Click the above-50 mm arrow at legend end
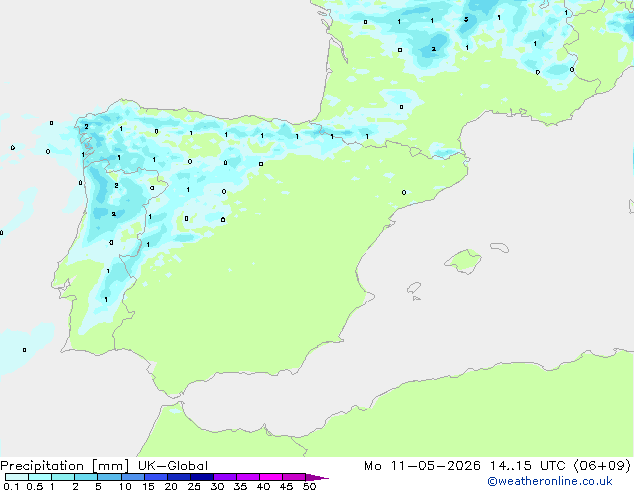 [317, 477]
